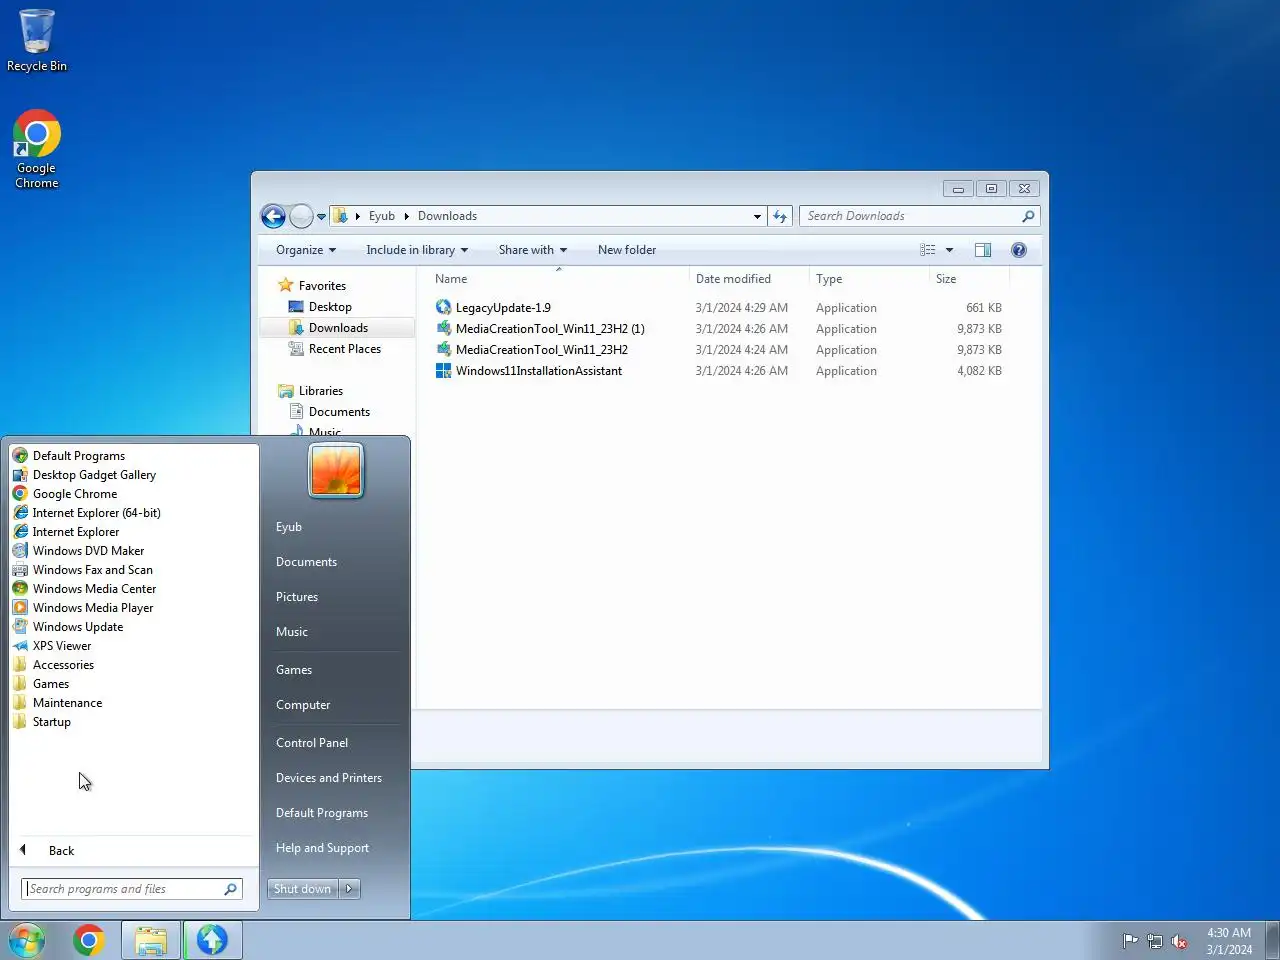Open Desktop Gadget Gallery
This screenshot has height=960, width=1280.
(x=94, y=475)
